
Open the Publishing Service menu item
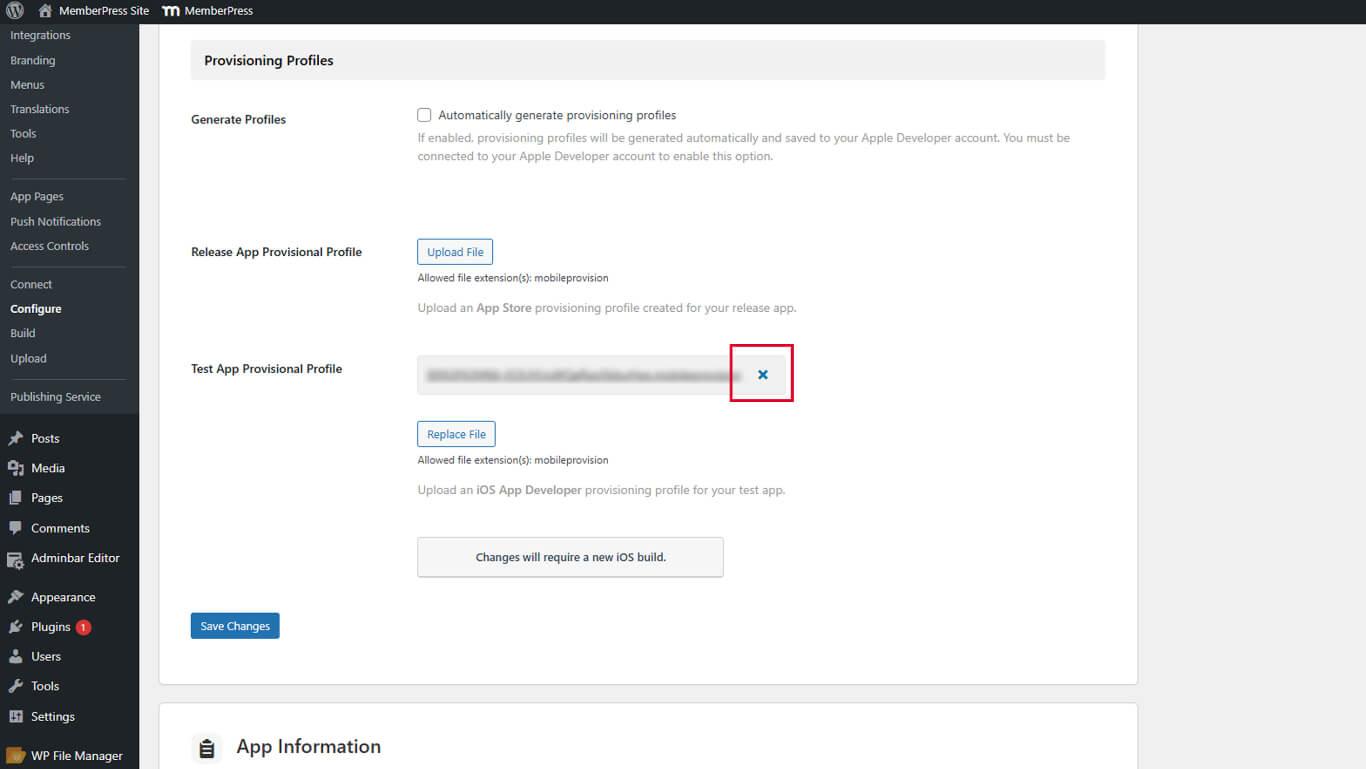55,397
